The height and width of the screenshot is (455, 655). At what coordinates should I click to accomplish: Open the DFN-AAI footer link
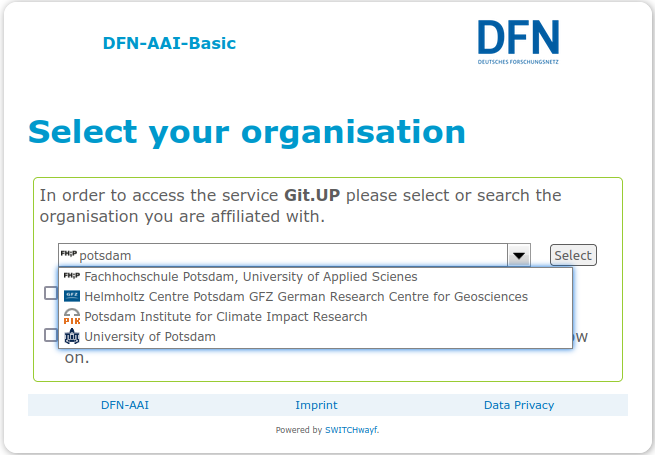coord(125,405)
